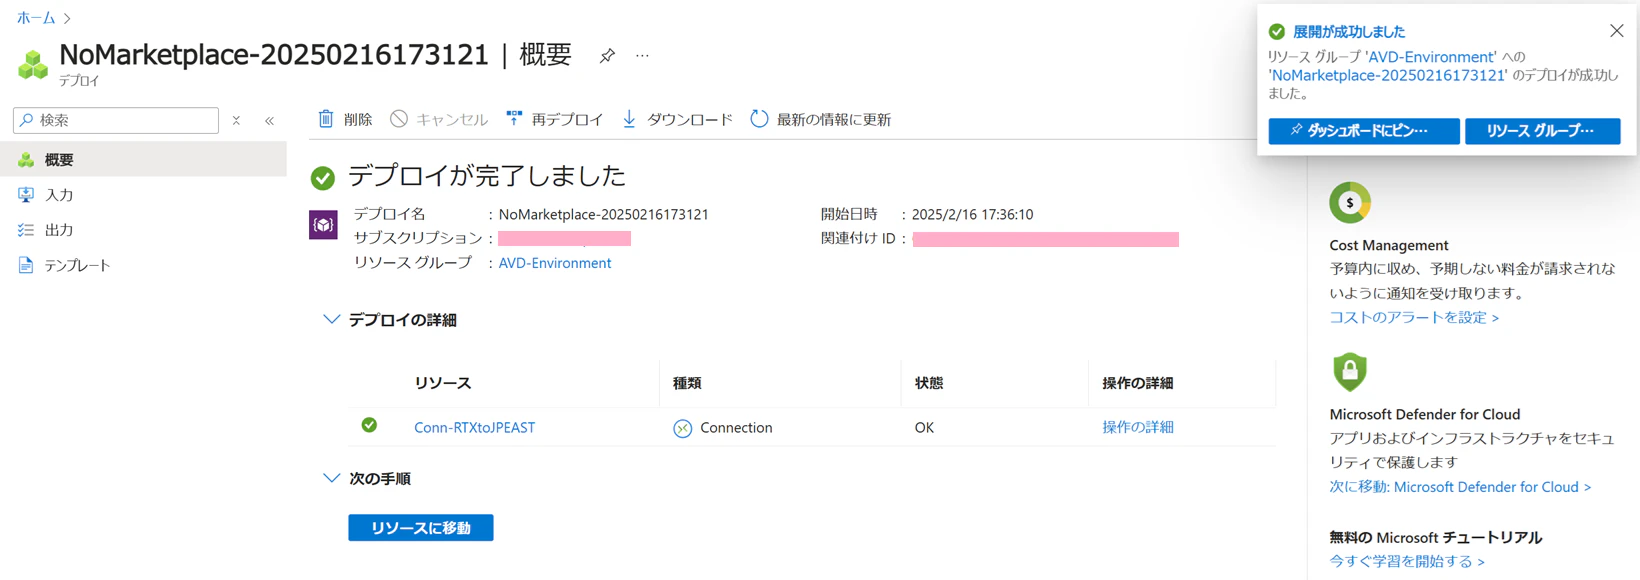Click the 削除 trash button
This screenshot has height=580, width=1640.
click(x=345, y=119)
